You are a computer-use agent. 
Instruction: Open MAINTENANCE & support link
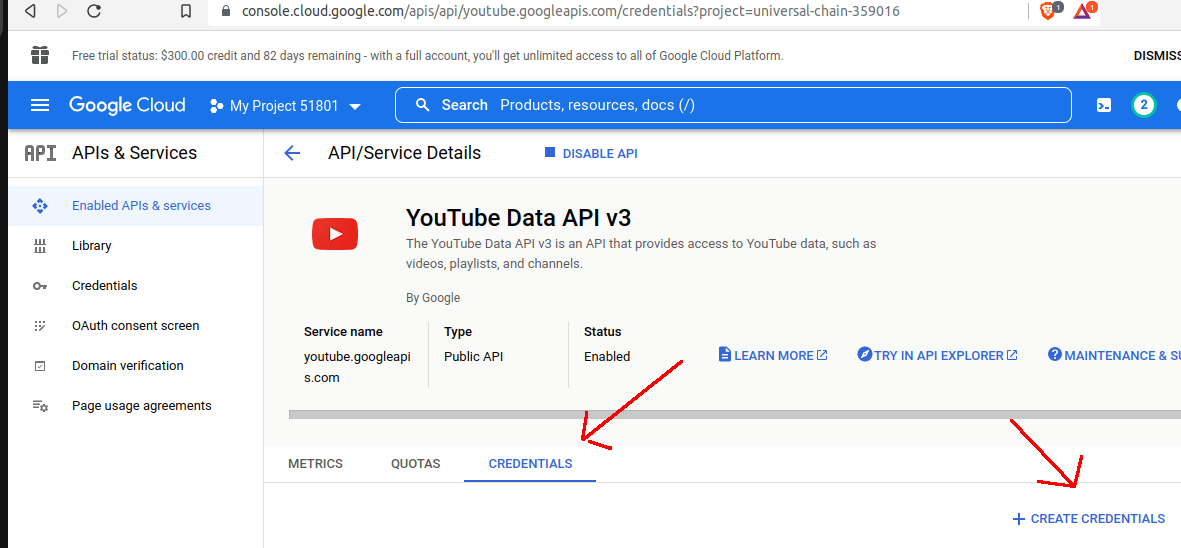click(x=1115, y=355)
